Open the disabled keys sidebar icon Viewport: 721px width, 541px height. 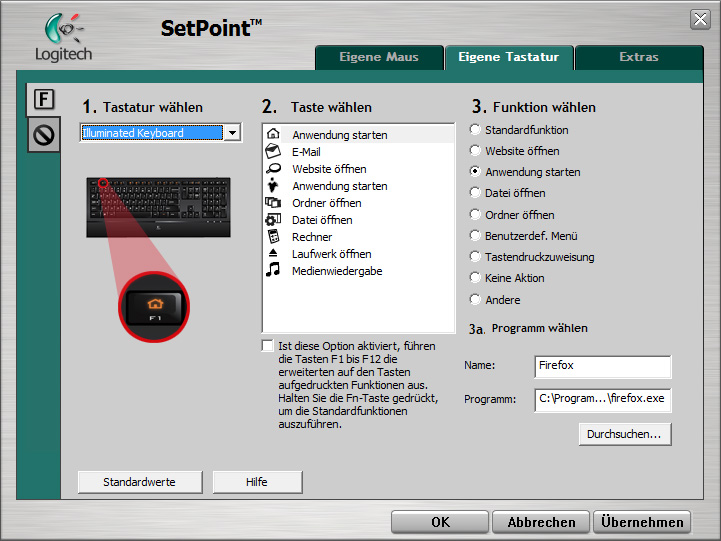(44, 135)
